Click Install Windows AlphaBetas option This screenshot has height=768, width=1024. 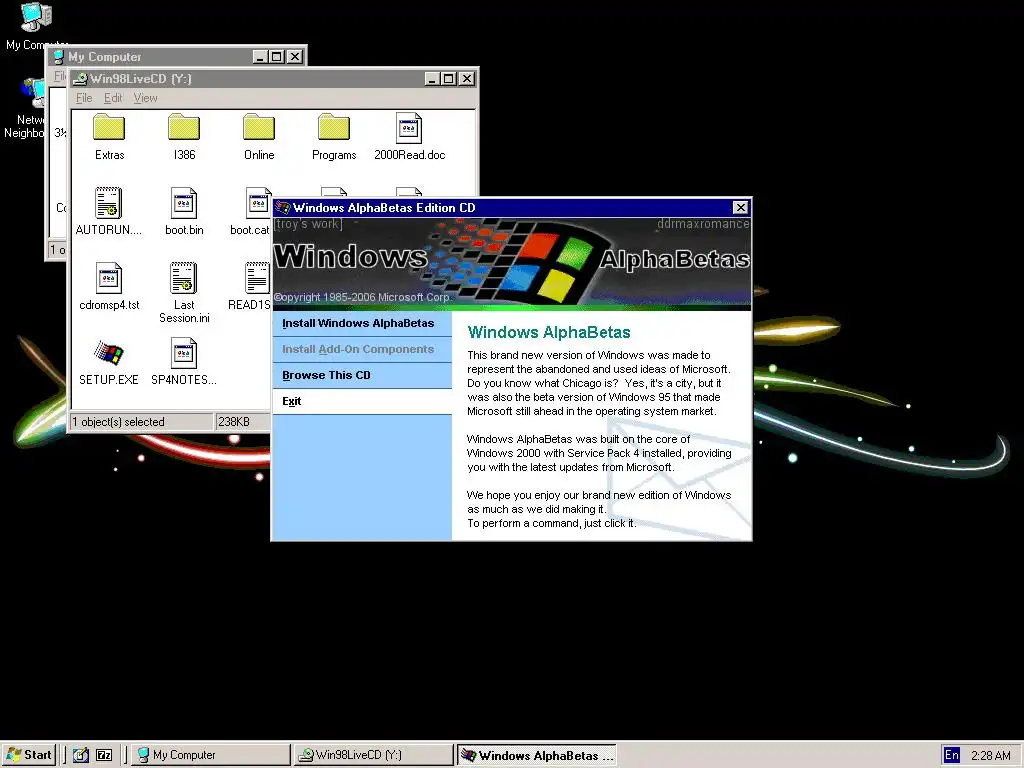[362, 323]
